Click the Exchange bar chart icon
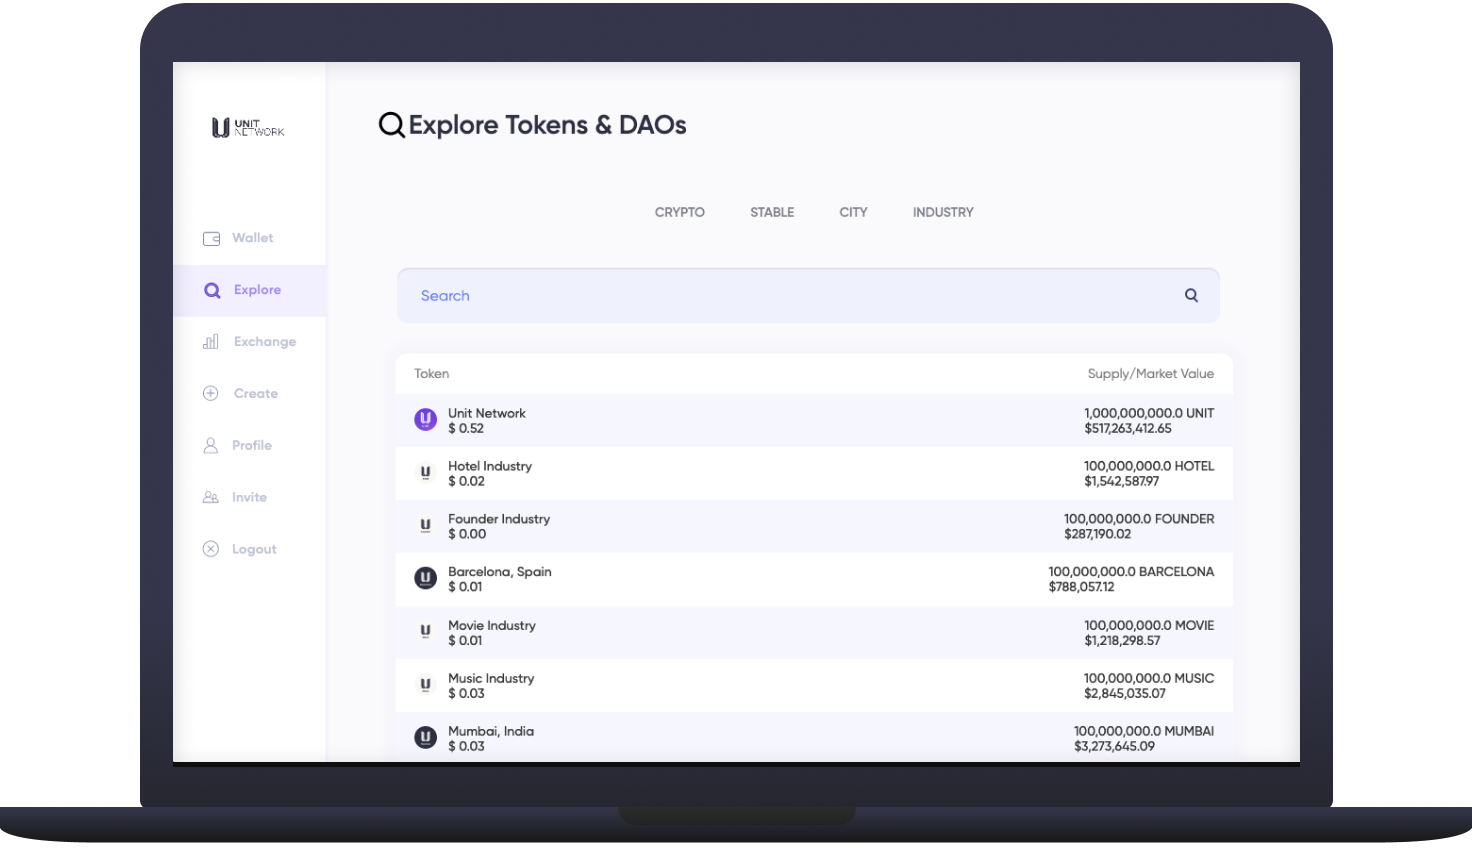Image resolution: width=1472 pixels, height=848 pixels. click(x=211, y=342)
